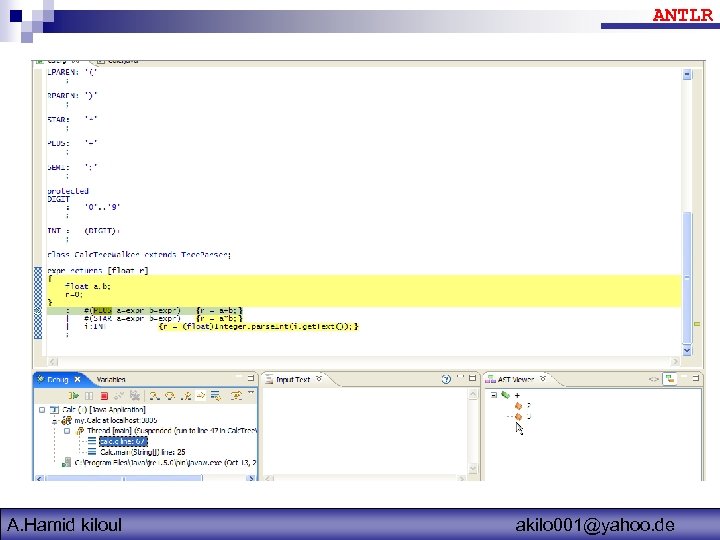Screen dimensions: 720x540
Task: Click the "LPAREN" rule line
Action: [72, 73]
